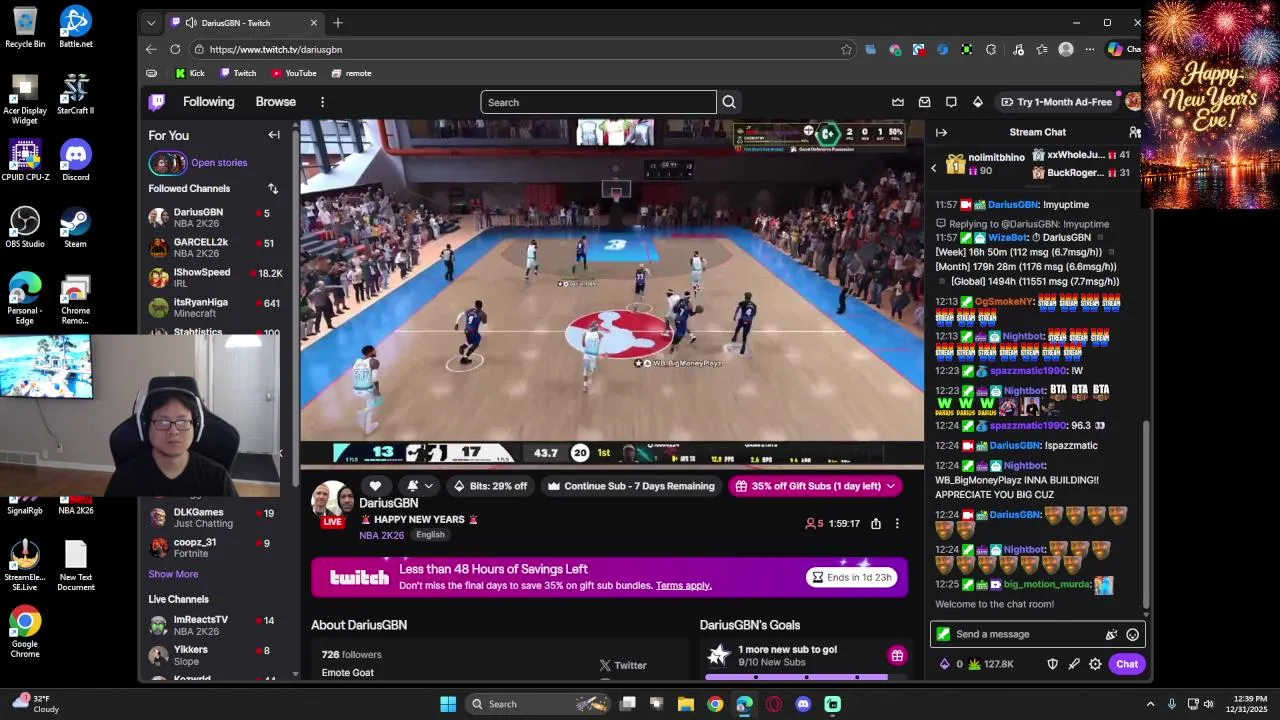
Task: Open the Whispers speech bubble icon
Action: point(951,102)
